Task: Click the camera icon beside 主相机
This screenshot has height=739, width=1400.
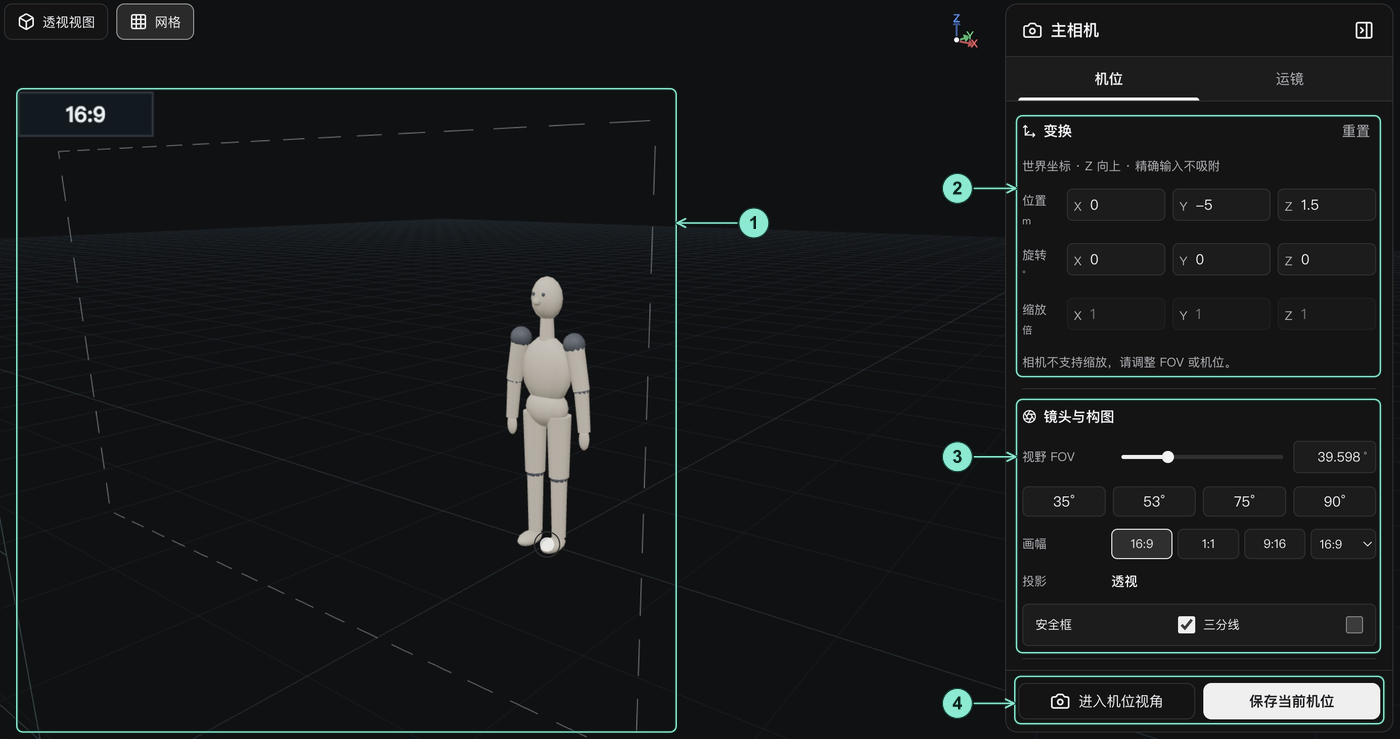Action: pos(1032,31)
